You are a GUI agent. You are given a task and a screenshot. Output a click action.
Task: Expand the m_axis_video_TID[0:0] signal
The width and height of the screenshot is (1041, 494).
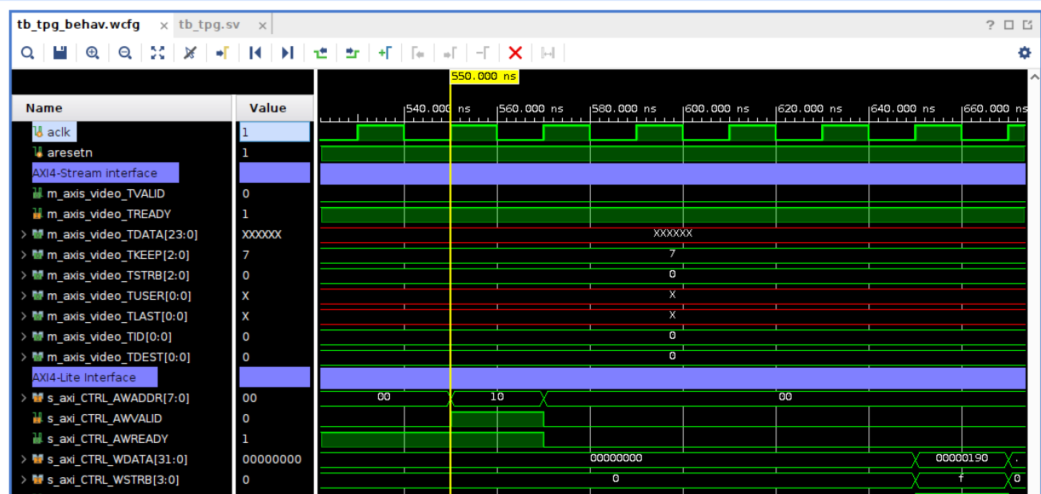pyautogui.click(x=24, y=337)
